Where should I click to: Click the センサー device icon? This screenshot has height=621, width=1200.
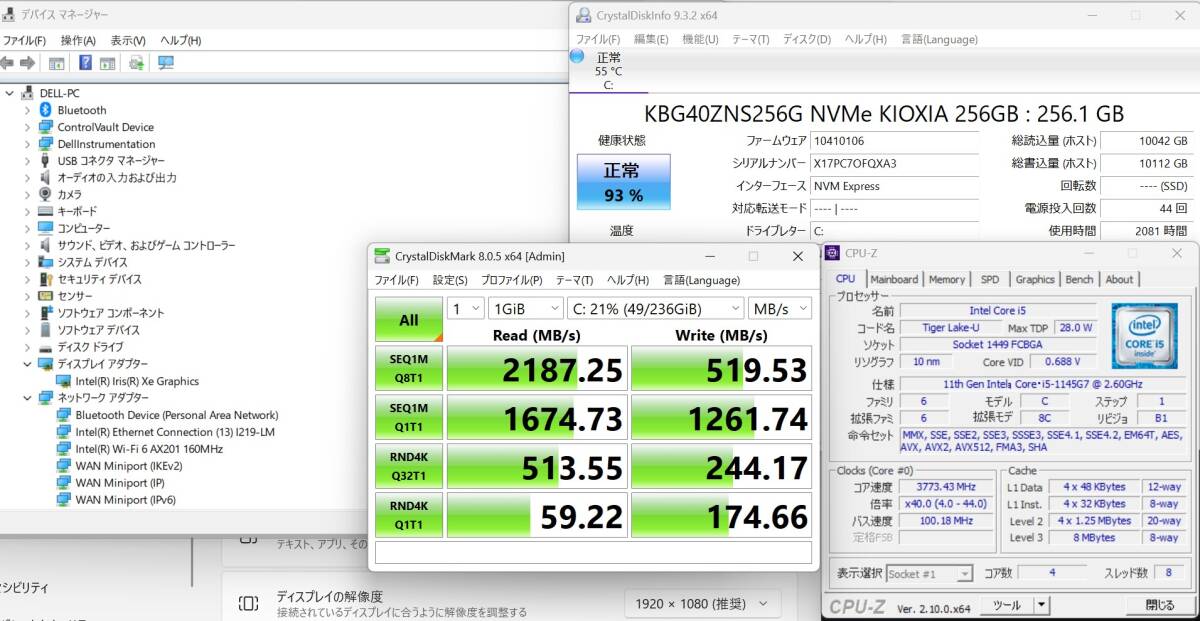45,297
